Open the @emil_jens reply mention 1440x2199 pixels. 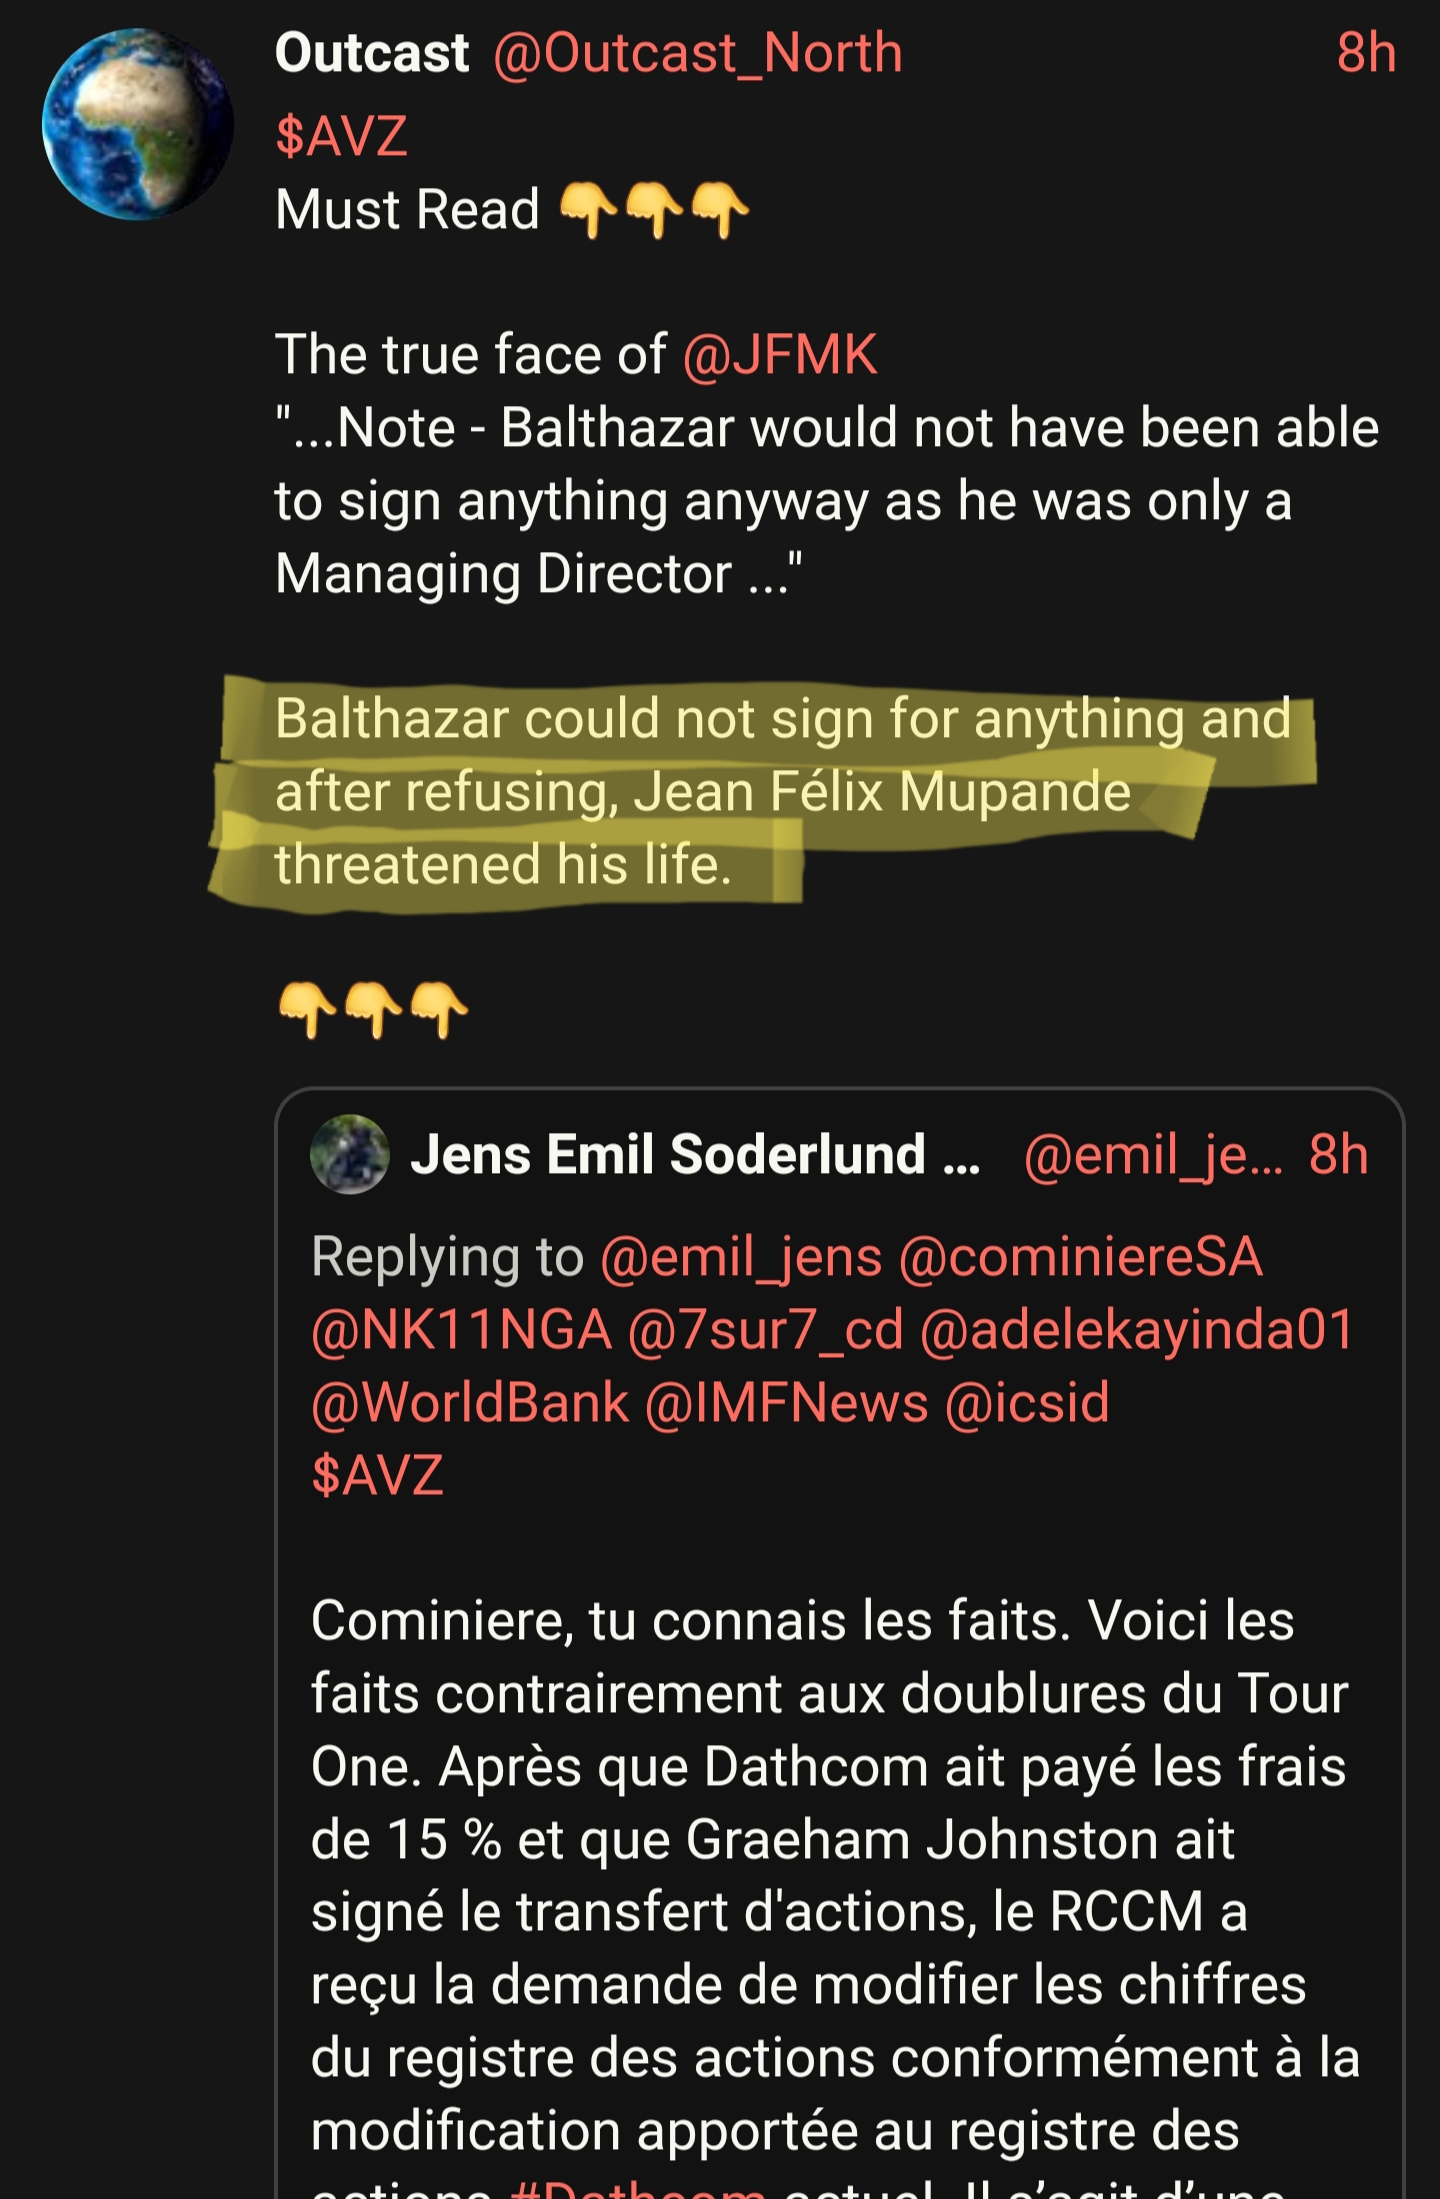point(741,1257)
